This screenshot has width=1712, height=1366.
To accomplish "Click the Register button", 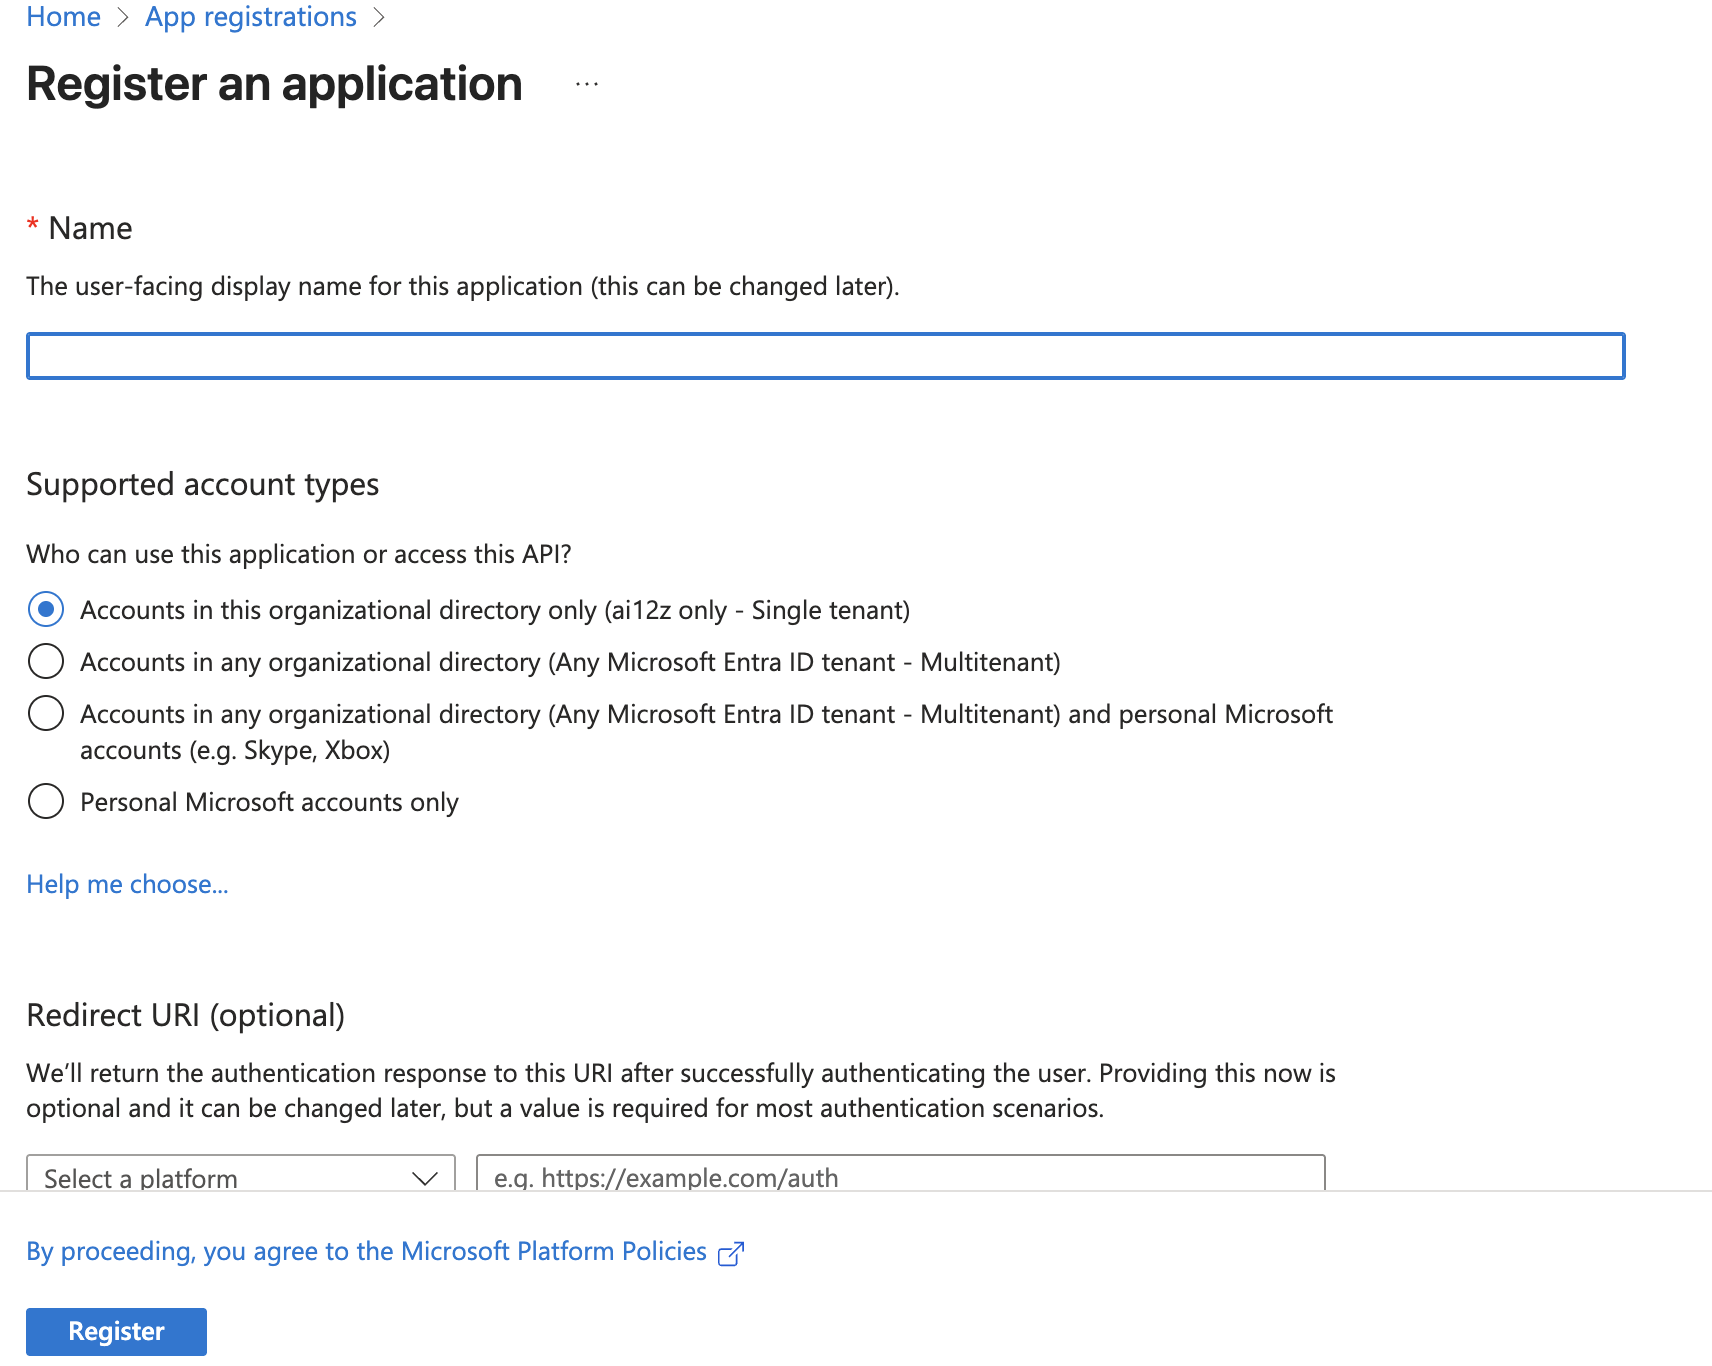I will (x=115, y=1331).
